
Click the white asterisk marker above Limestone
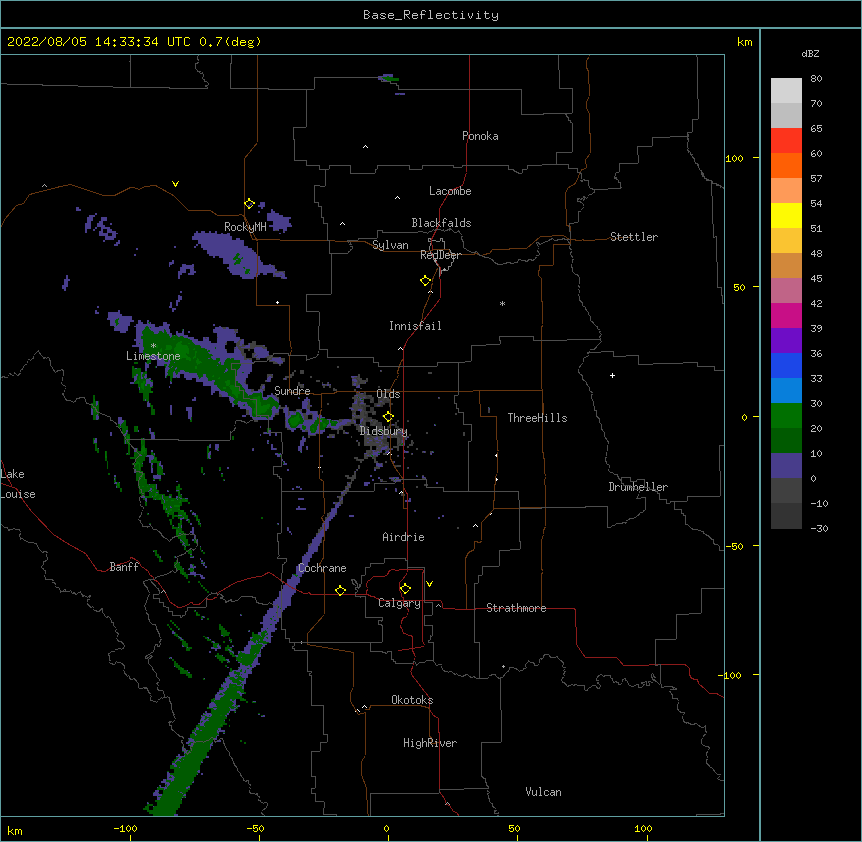coord(153,346)
